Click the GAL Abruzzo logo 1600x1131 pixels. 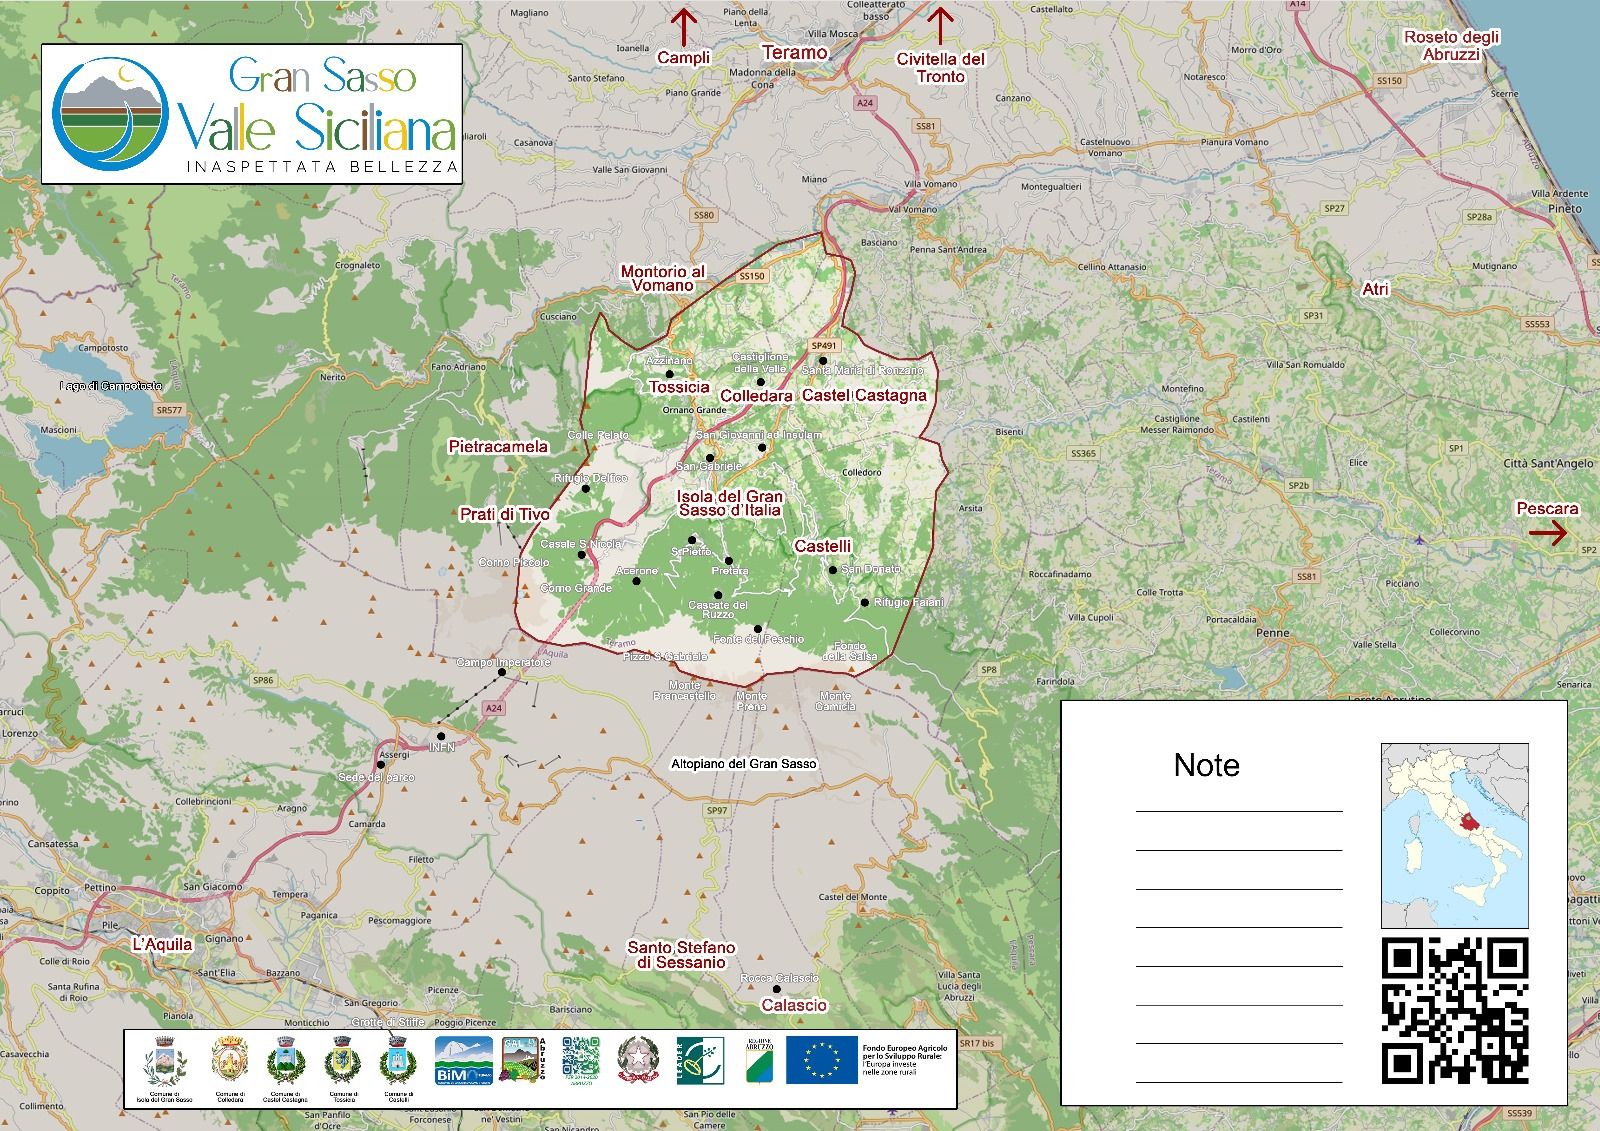click(x=524, y=1061)
